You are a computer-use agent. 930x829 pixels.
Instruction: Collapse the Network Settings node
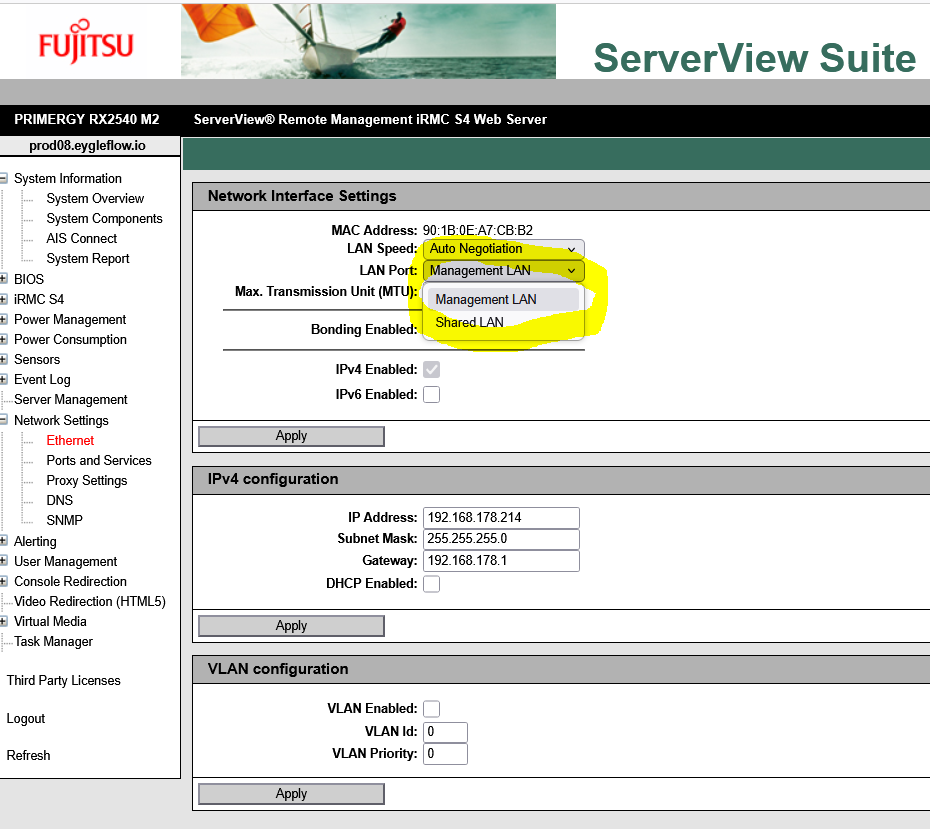(x=4, y=420)
